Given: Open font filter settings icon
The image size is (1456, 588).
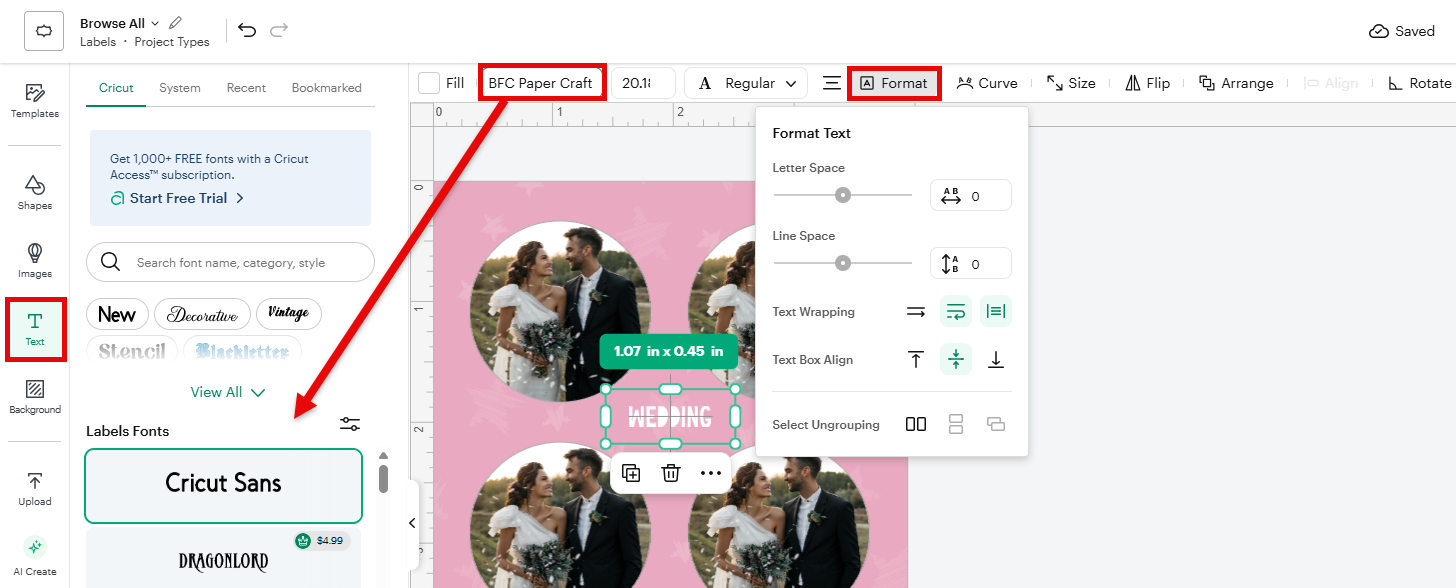Looking at the screenshot, I should click(x=350, y=425).
